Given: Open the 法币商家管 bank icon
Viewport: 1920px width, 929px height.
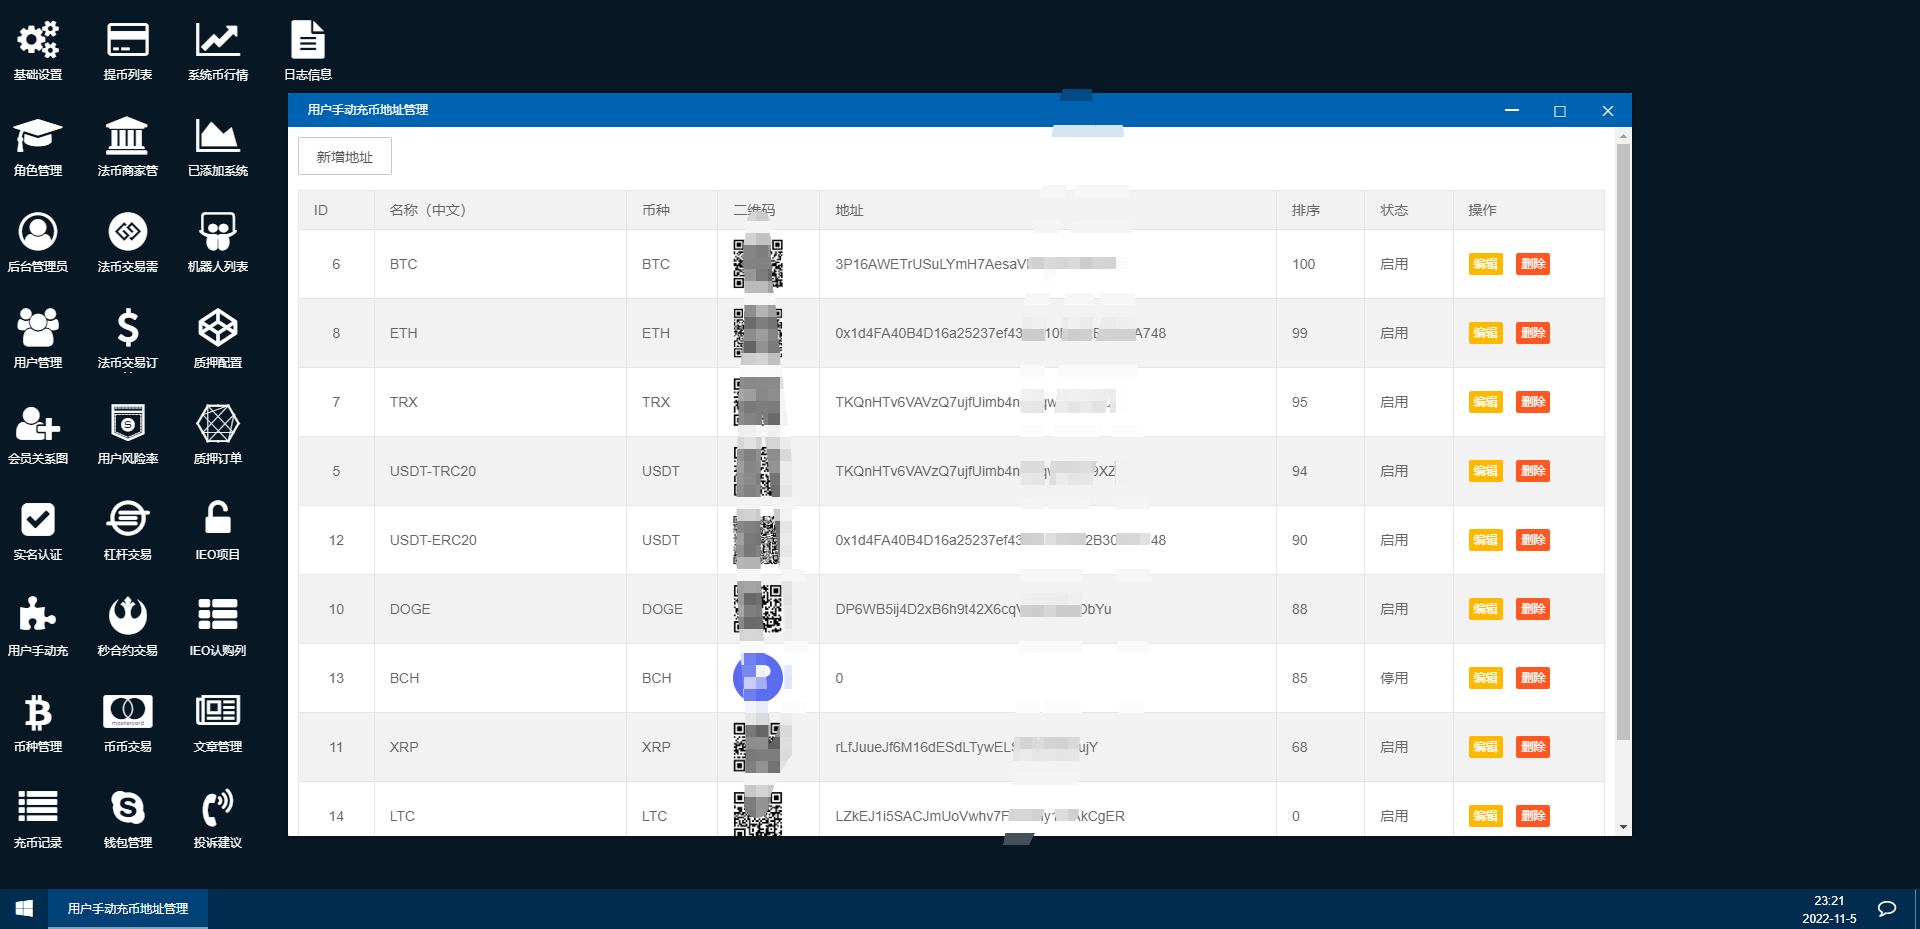Looking at the screenshot, I should pyautogui.click(x=128, y=136).
